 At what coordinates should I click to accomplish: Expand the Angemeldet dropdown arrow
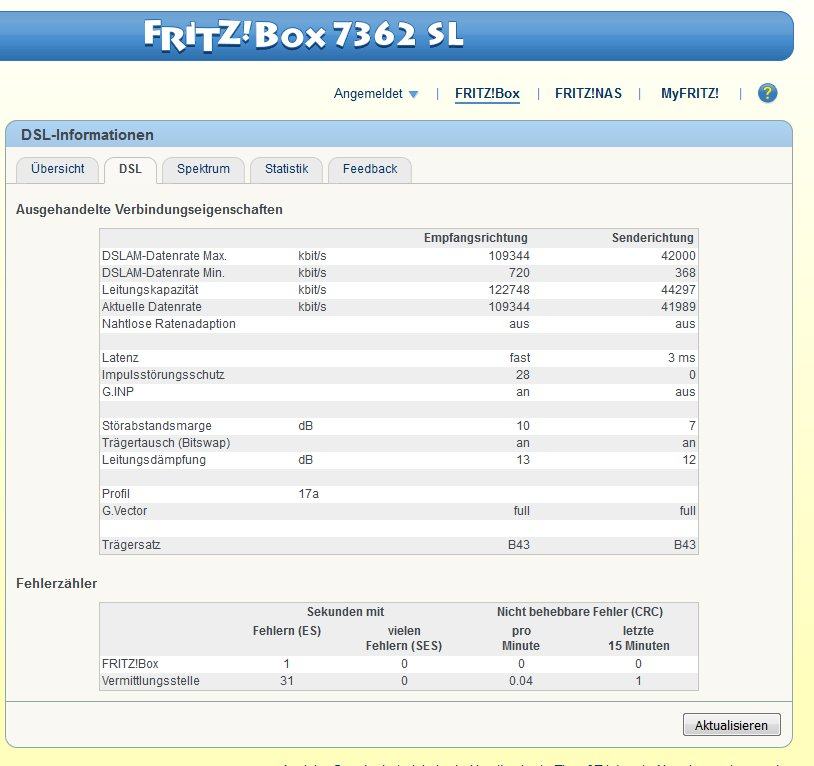[413, 94]
